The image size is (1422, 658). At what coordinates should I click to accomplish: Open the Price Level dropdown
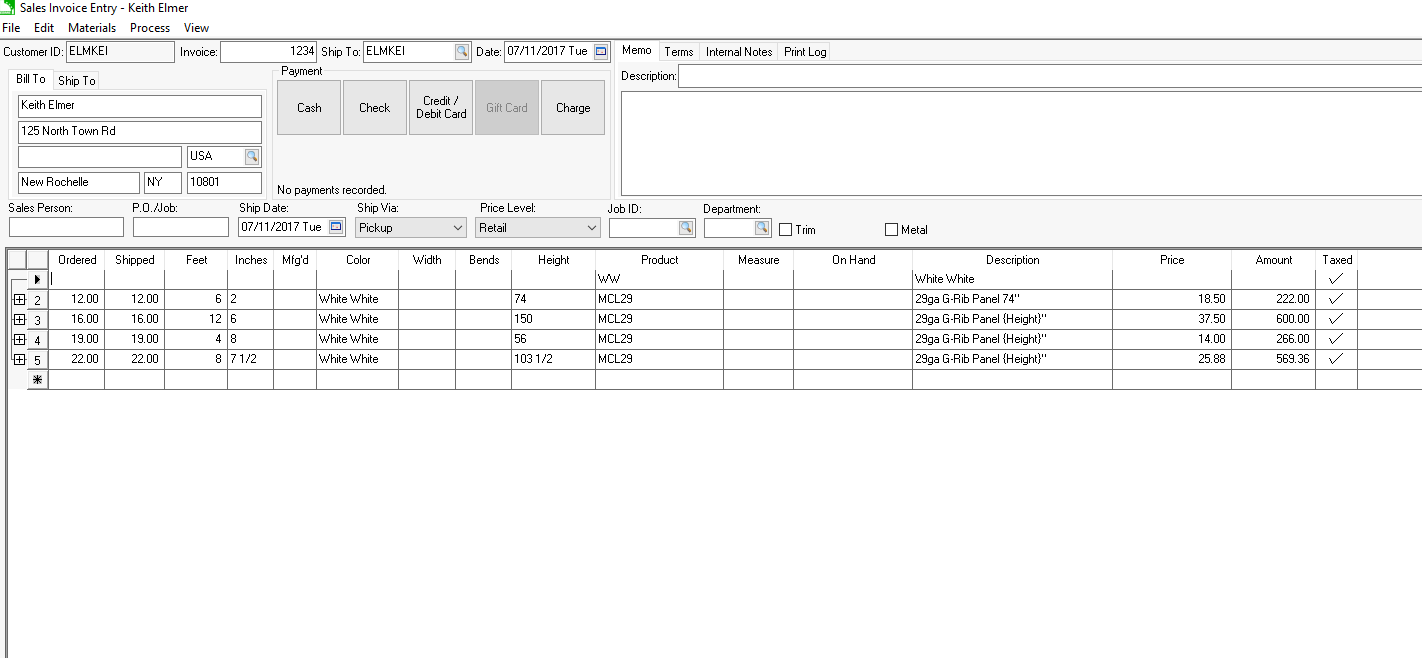point(591,228)
